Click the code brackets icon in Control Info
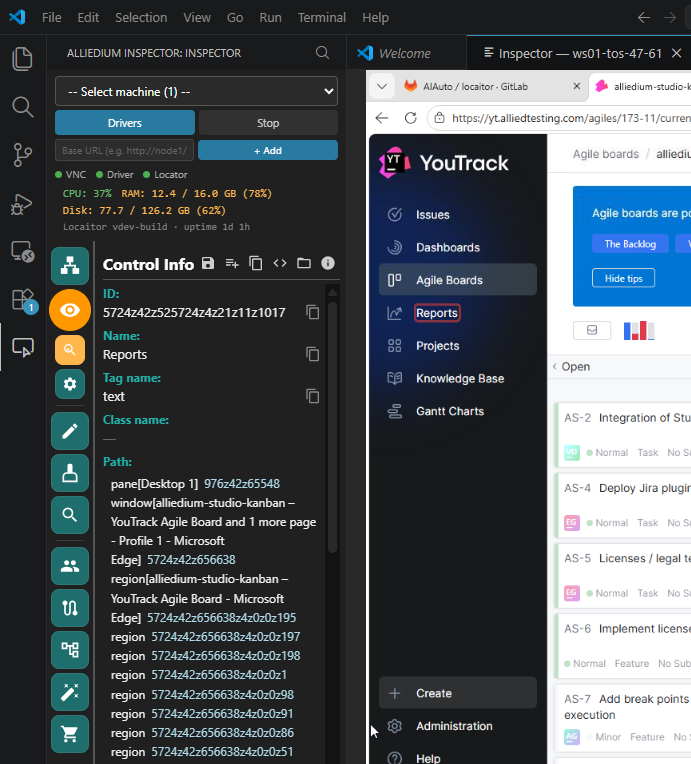Image resolution: width=691 pixels, height=764 pixels. pyautogui.click(x=280, y=264)
